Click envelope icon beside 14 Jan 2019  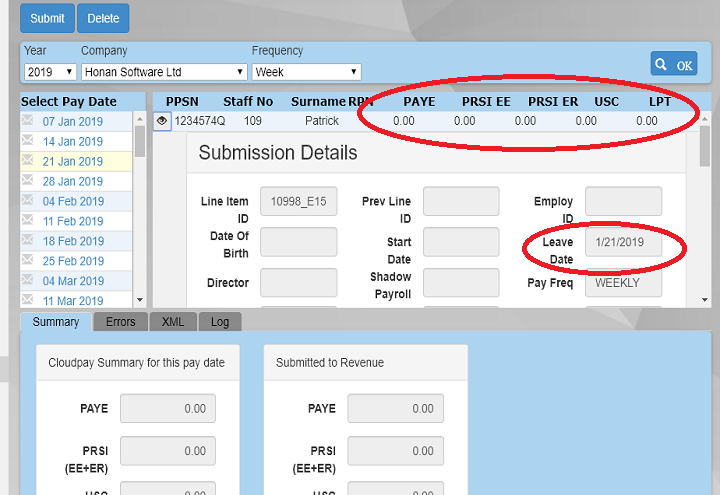[x=28, y=141]
